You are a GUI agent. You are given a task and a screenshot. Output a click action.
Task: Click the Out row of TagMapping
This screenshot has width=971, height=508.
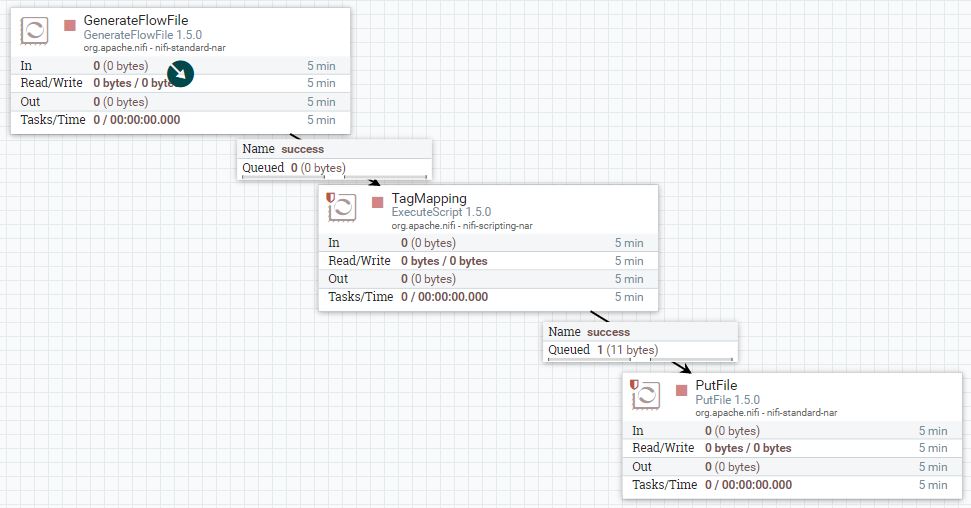pos(488,279)
